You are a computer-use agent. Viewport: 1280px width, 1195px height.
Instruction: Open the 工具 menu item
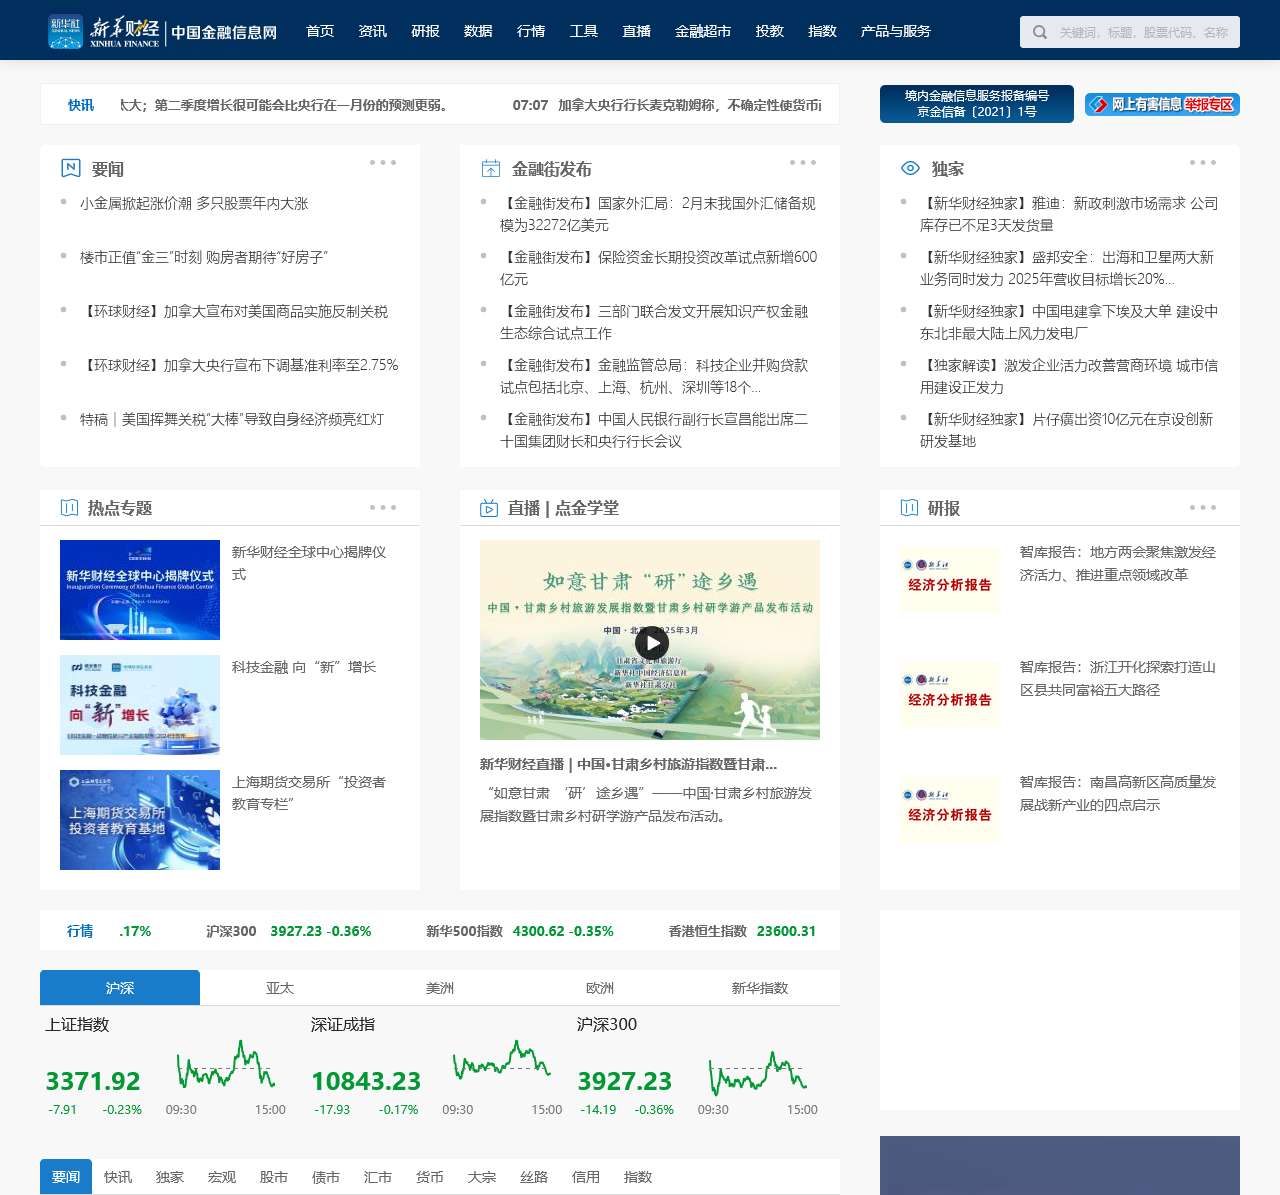(x=584, y=31)
